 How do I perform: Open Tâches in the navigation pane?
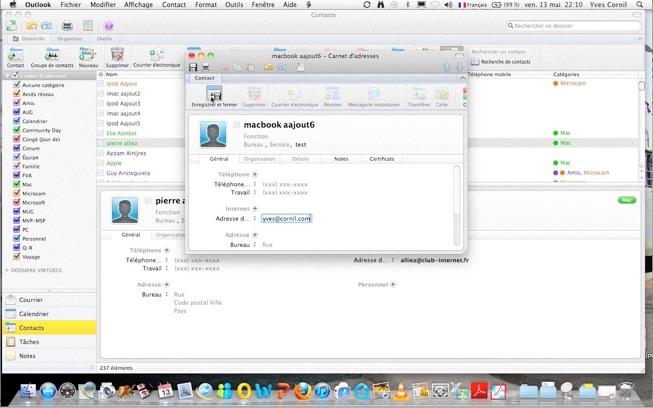point(49,341)
